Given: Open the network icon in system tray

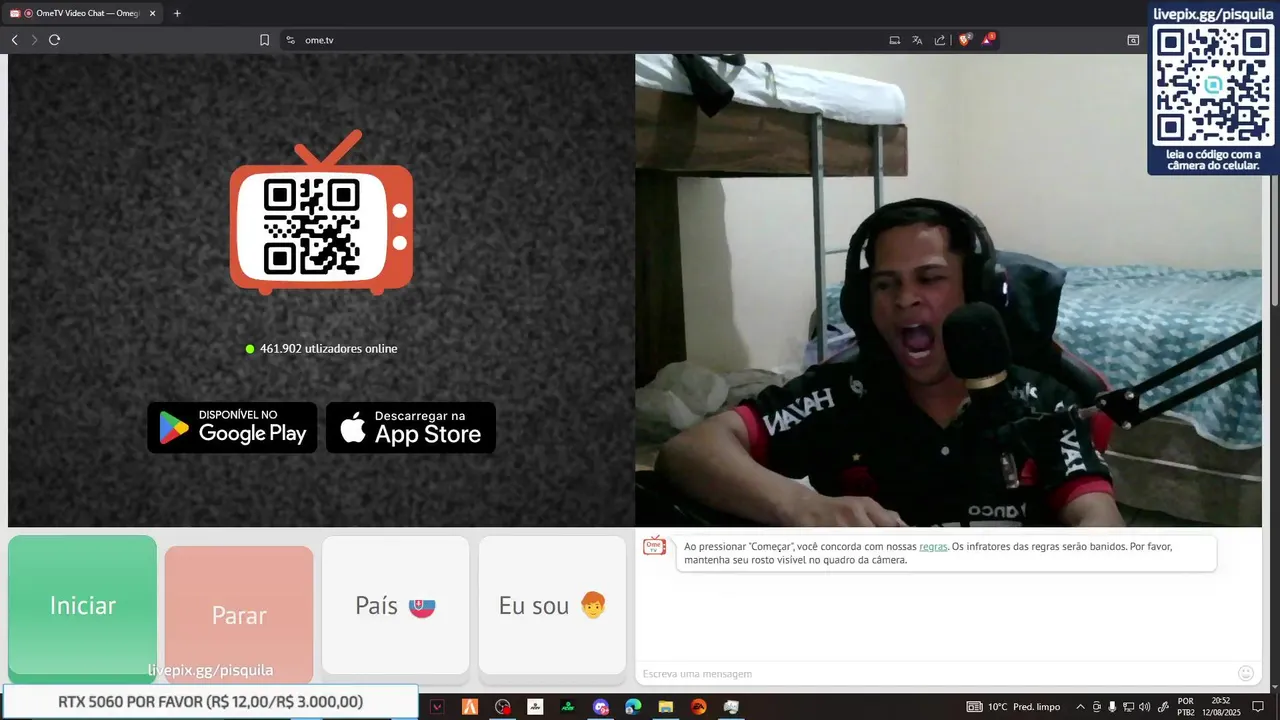Looking at the screenshot, I should tap(1128, 707).
